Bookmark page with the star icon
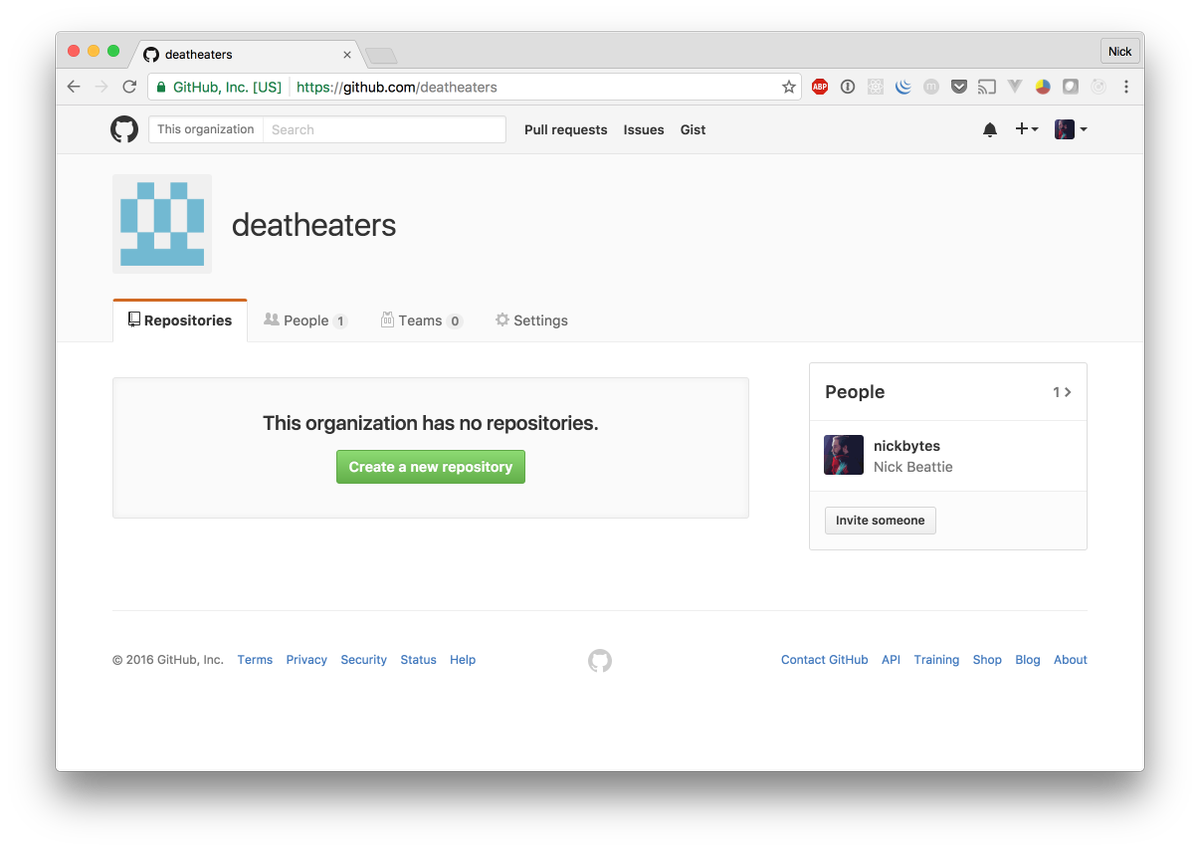Image resolution: width=1200 pixels, height=851 pixels. coord(789,87)
